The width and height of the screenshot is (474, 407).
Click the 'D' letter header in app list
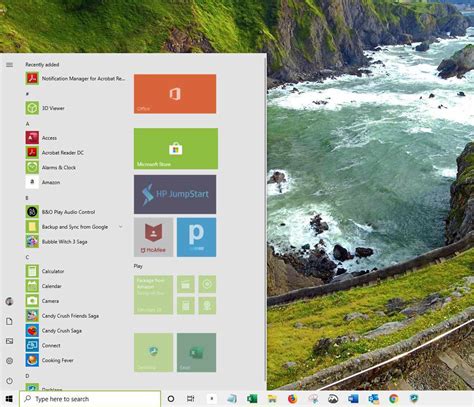click(27, 376)
